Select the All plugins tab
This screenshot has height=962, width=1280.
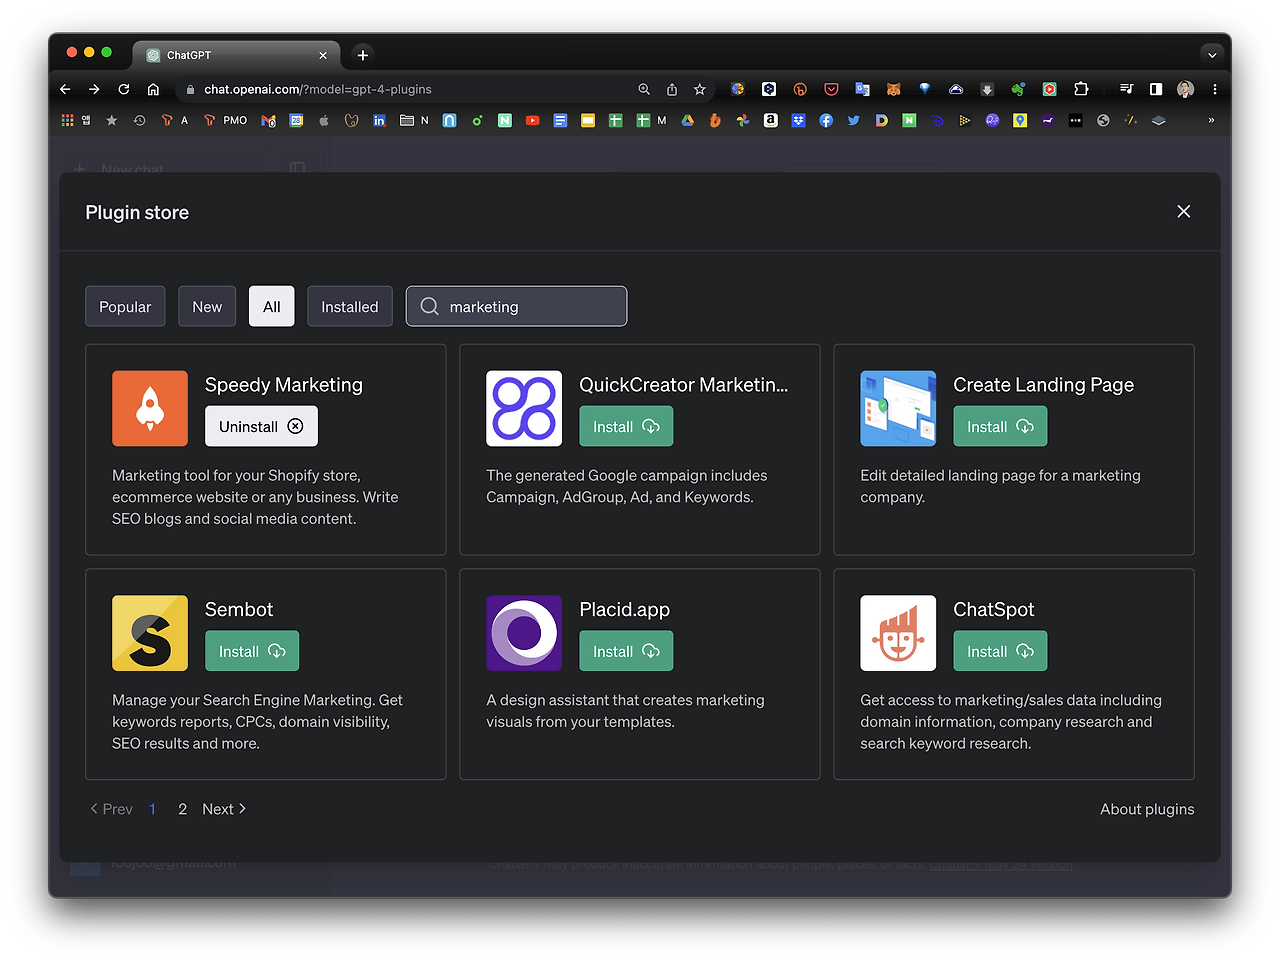[272, 306]
